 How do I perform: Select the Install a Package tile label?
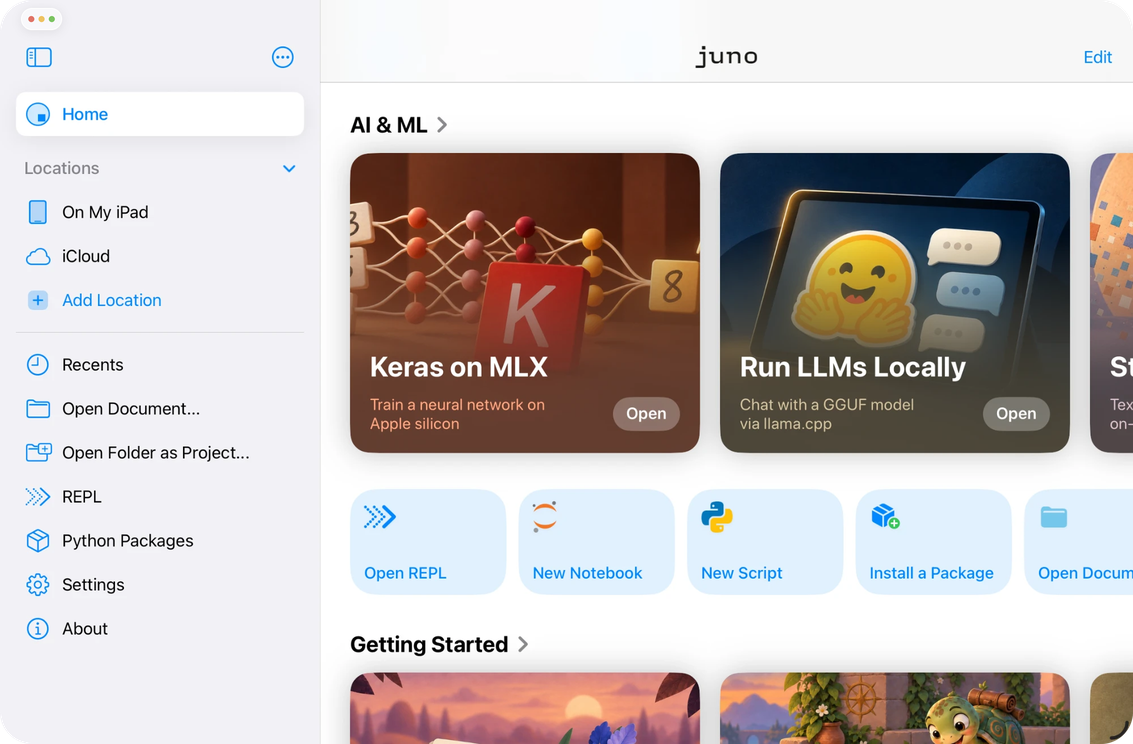coord(931,573)
